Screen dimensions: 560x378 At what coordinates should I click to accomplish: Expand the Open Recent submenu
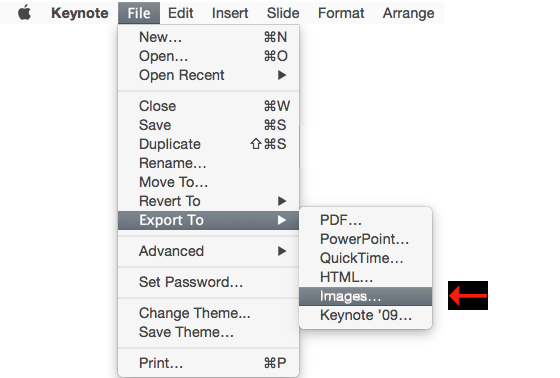(208, 75)
